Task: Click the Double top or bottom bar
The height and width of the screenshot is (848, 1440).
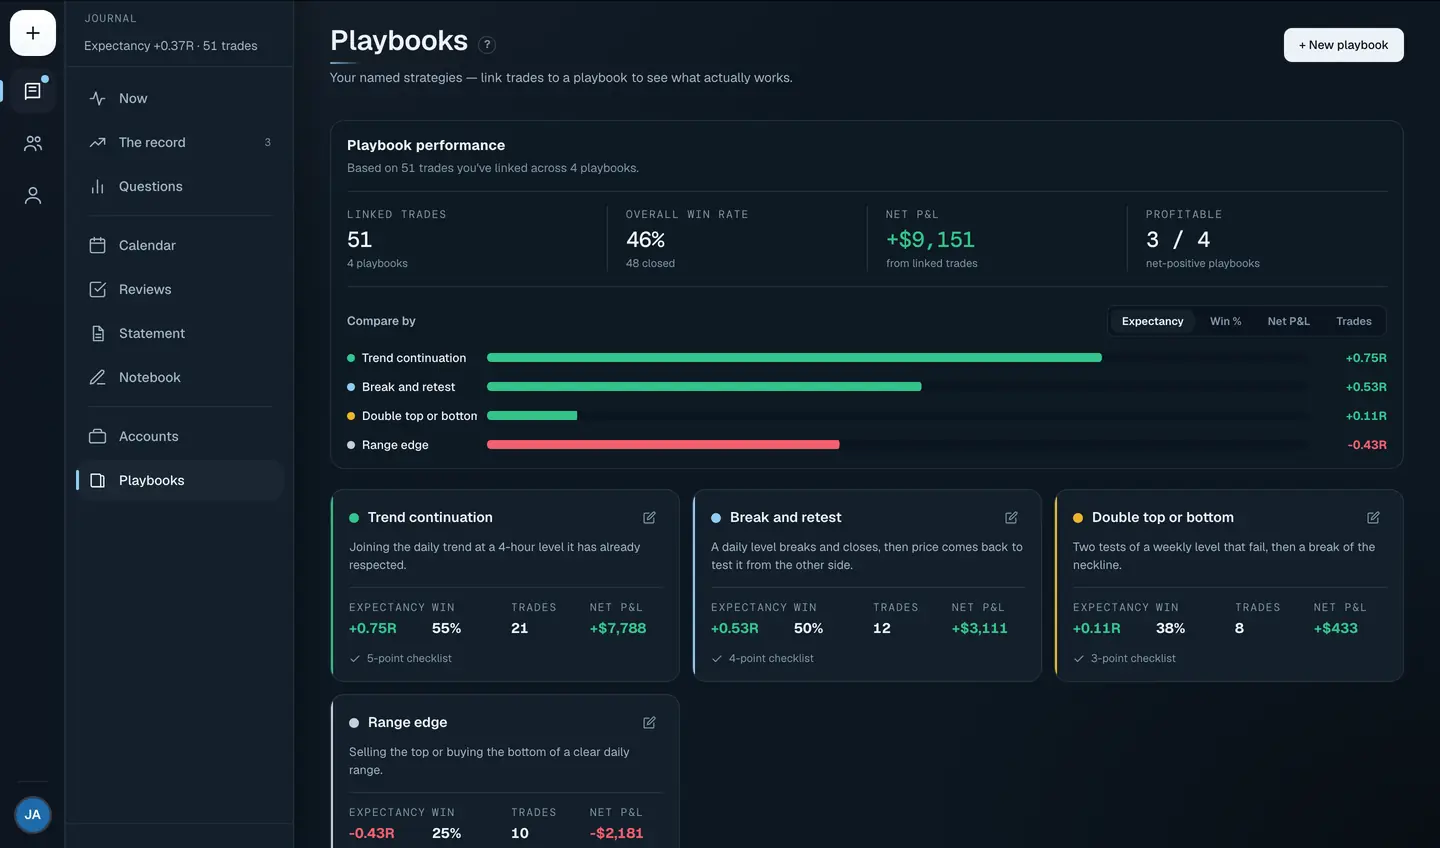Action: click(532, 415)
